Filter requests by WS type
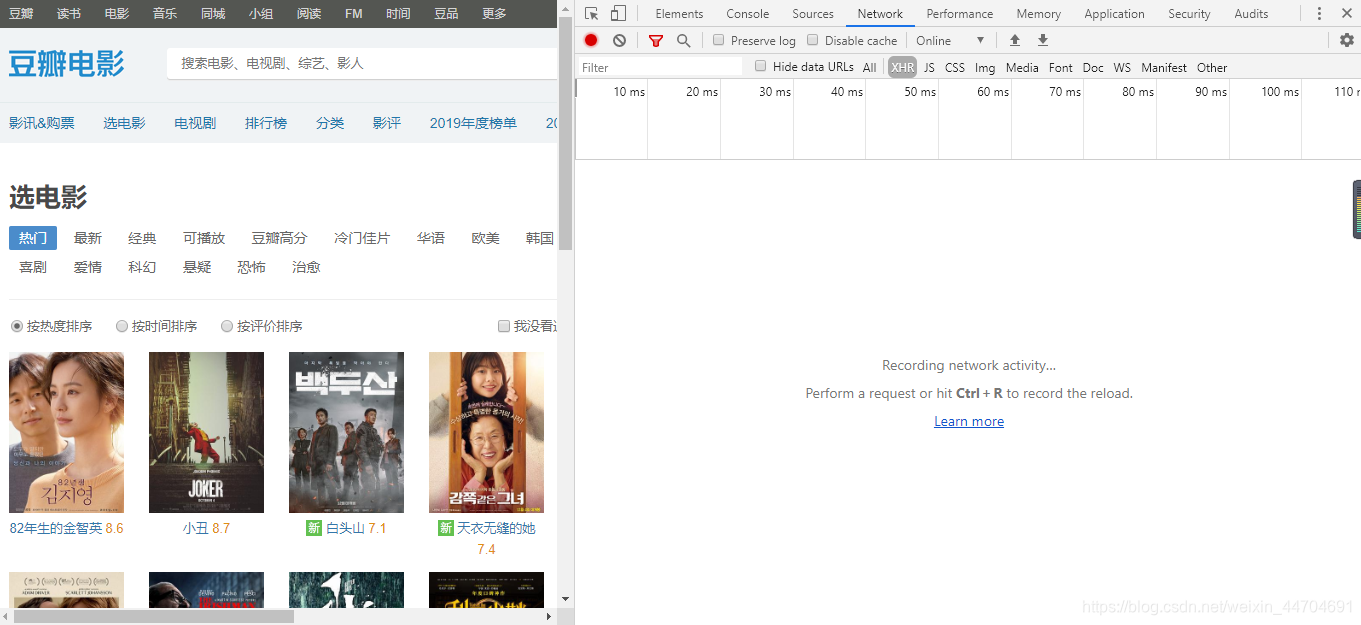1361x625 pixels. [x=1122, y=67]
